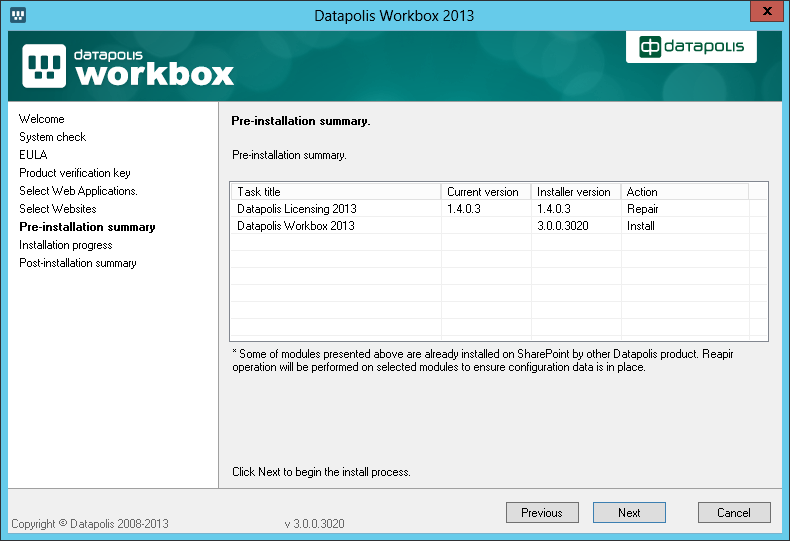This screenshot has height=541, width=790.
Task: Select the Post-installation summary step
Action: coord(78,263)
